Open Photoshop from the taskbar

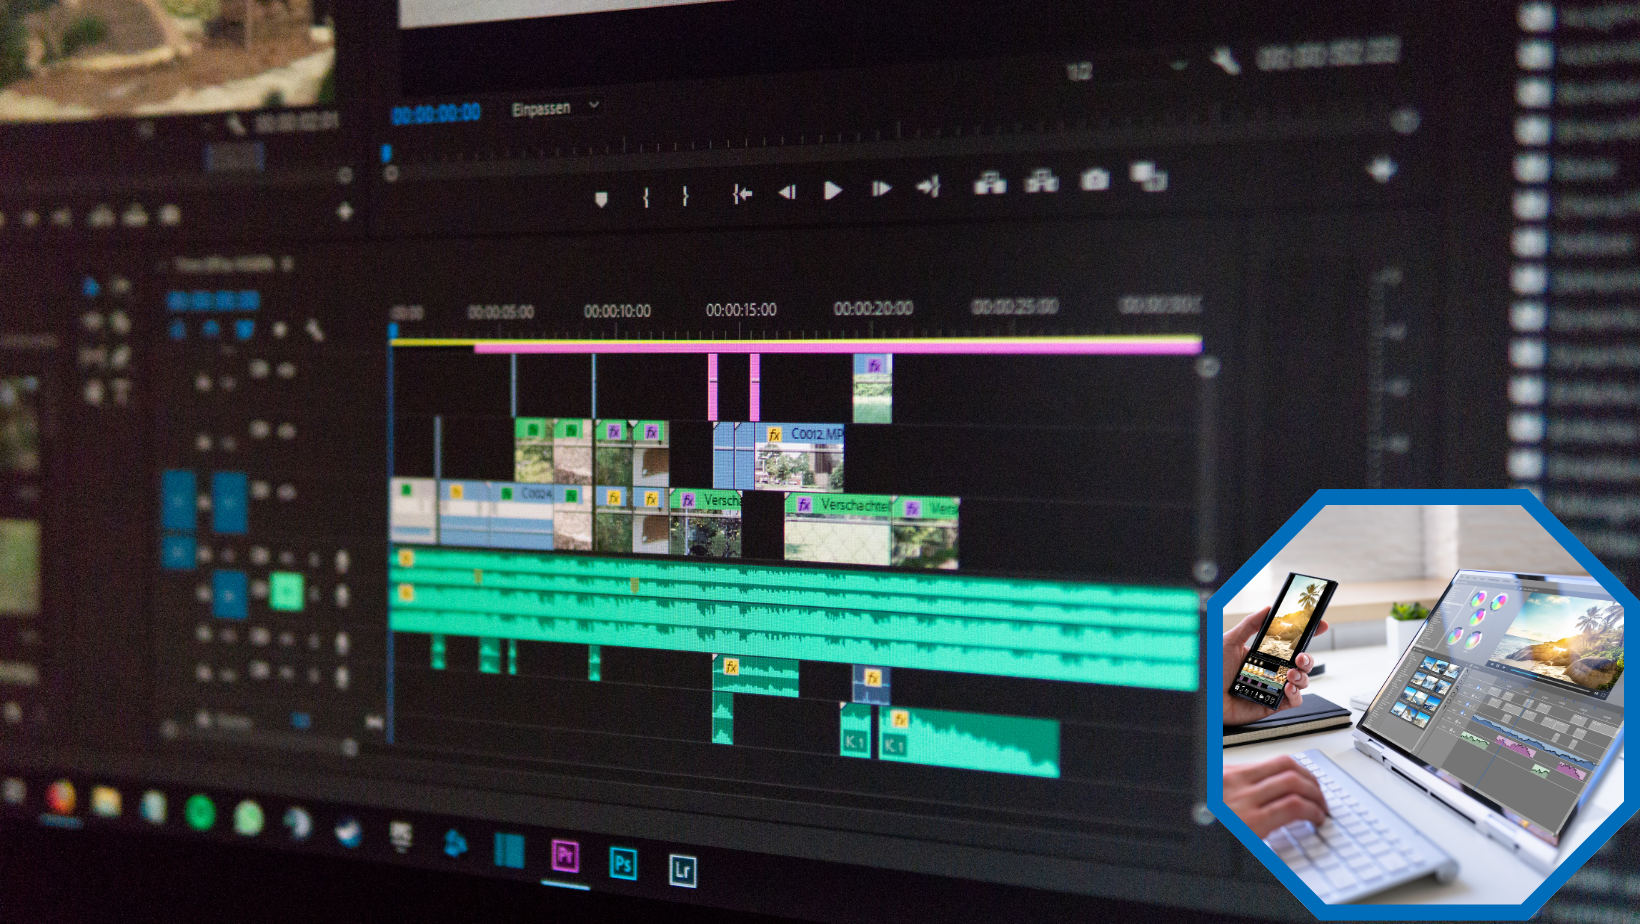622,863
